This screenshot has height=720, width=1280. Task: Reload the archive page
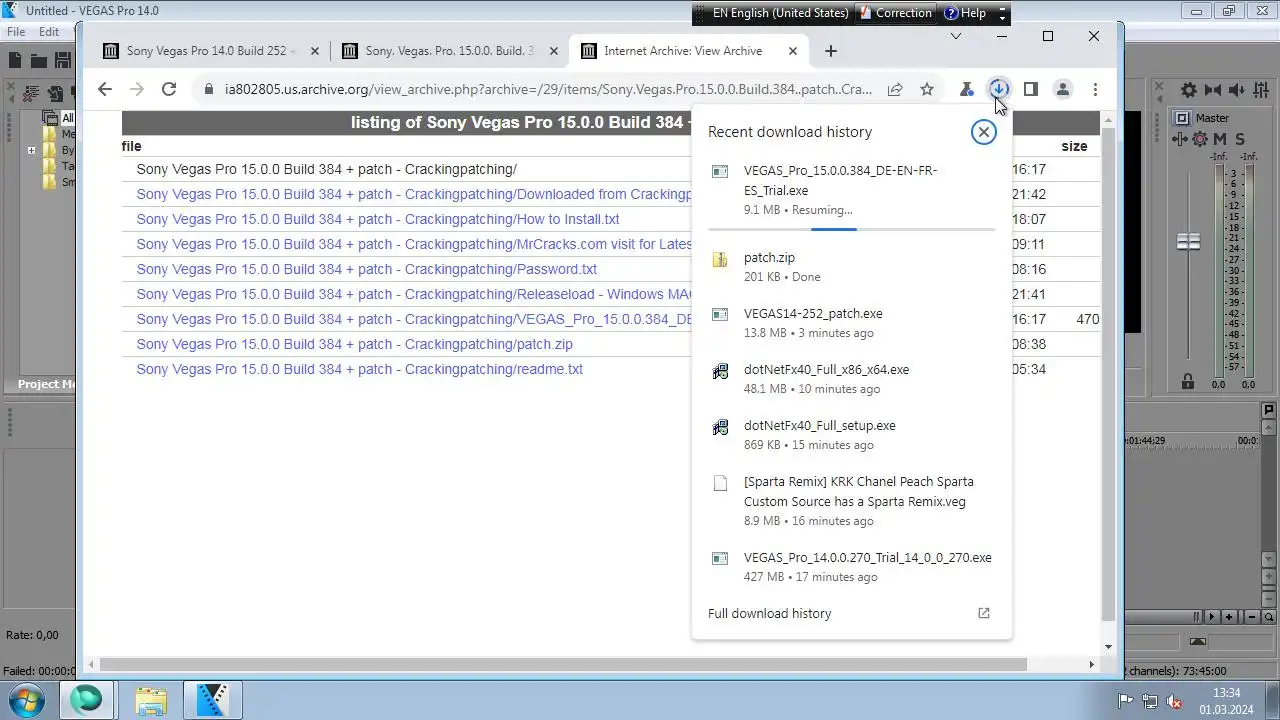coord(169,89)
